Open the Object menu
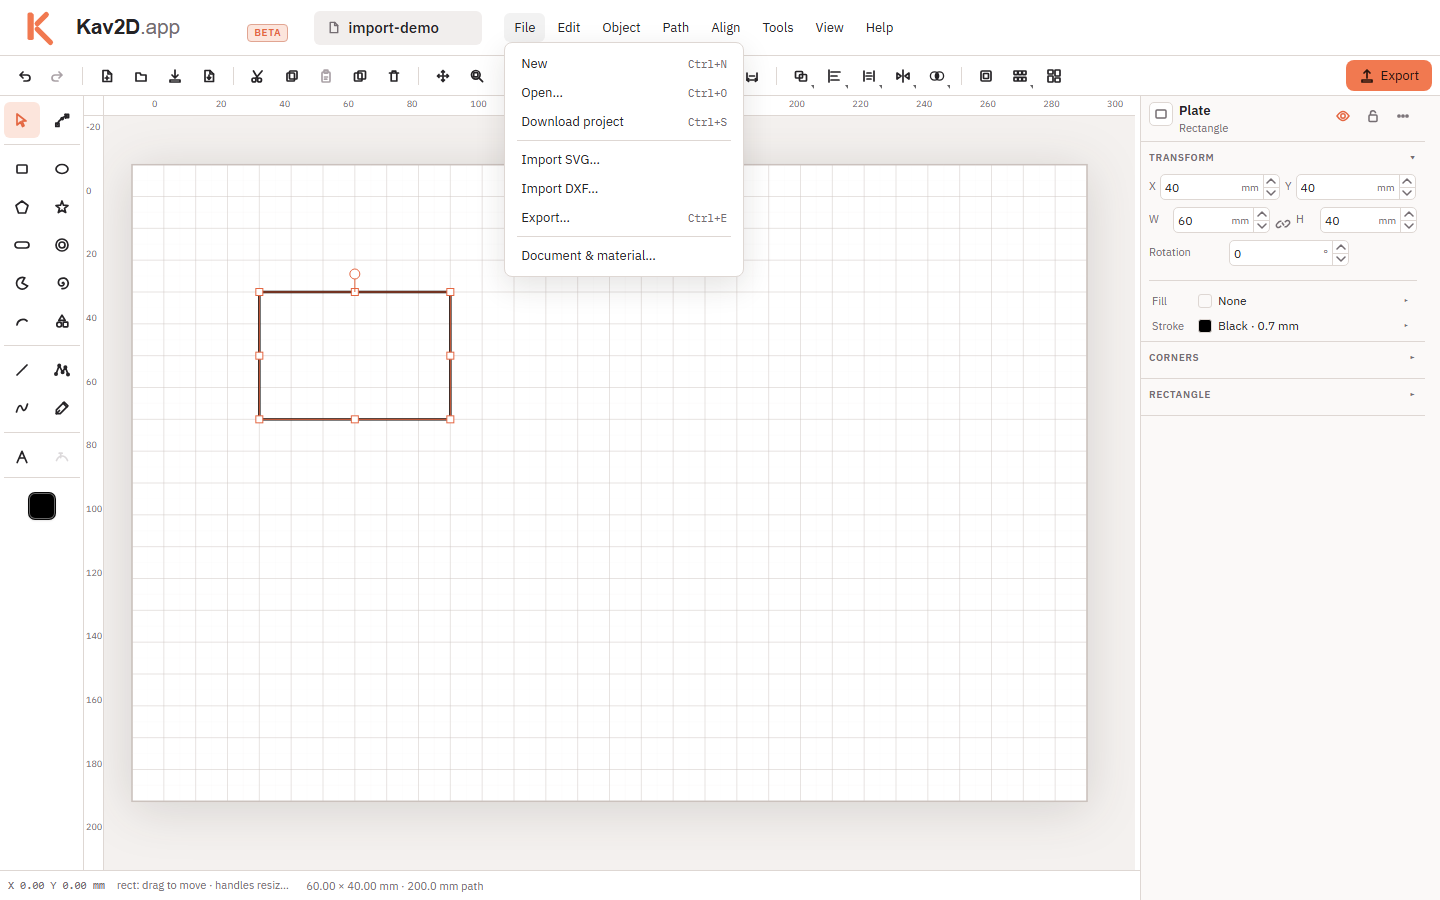 point(621,28)
